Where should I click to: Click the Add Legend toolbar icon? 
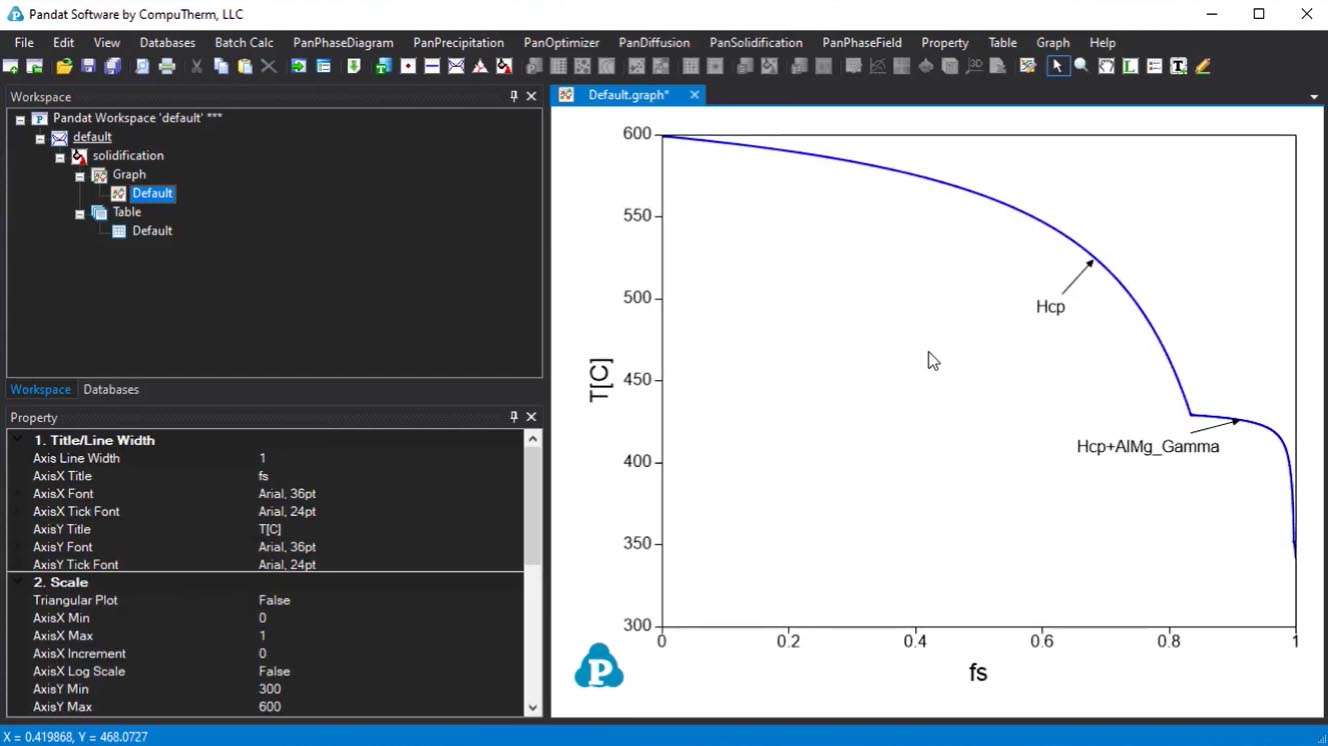pos(1130,67)
